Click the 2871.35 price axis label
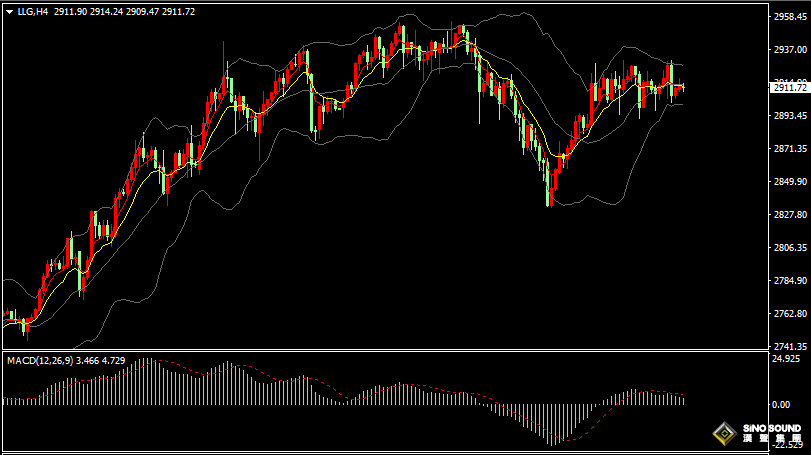 790,149
